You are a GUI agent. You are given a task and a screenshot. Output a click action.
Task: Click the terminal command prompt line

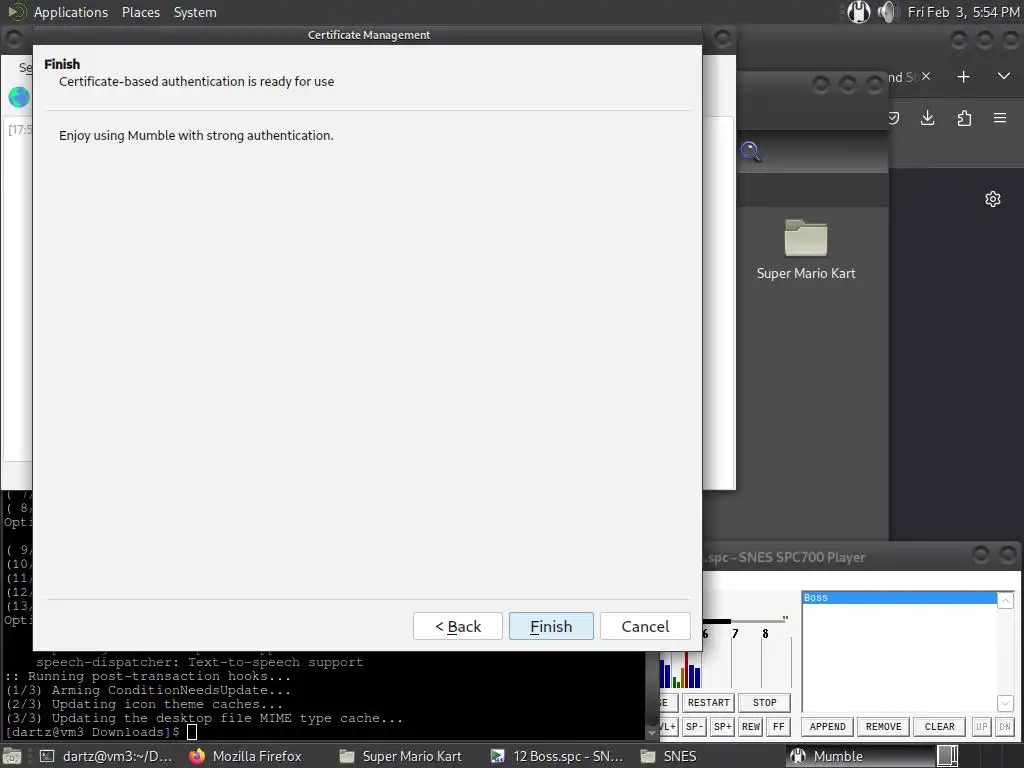(x=101, y=732)
